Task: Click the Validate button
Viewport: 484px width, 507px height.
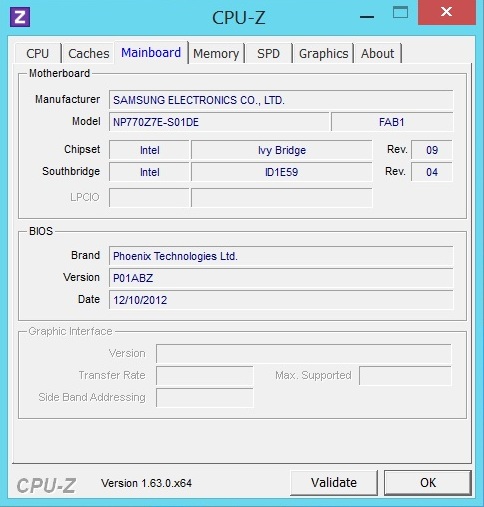Action: click(334, 483)
